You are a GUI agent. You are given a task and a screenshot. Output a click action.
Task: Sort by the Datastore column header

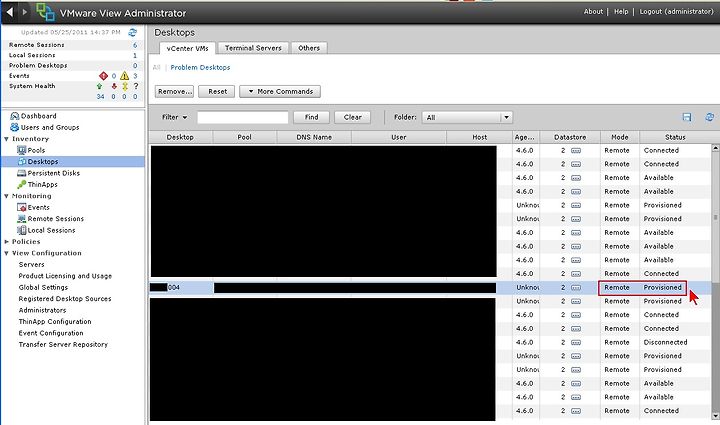click(570, 137)
